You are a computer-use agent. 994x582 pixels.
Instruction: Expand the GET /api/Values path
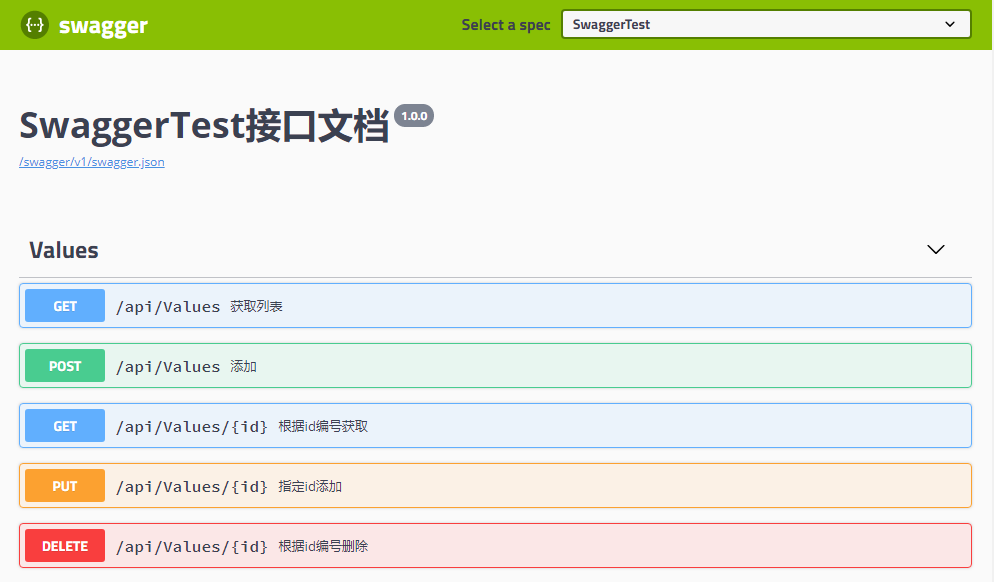[168, 307]
